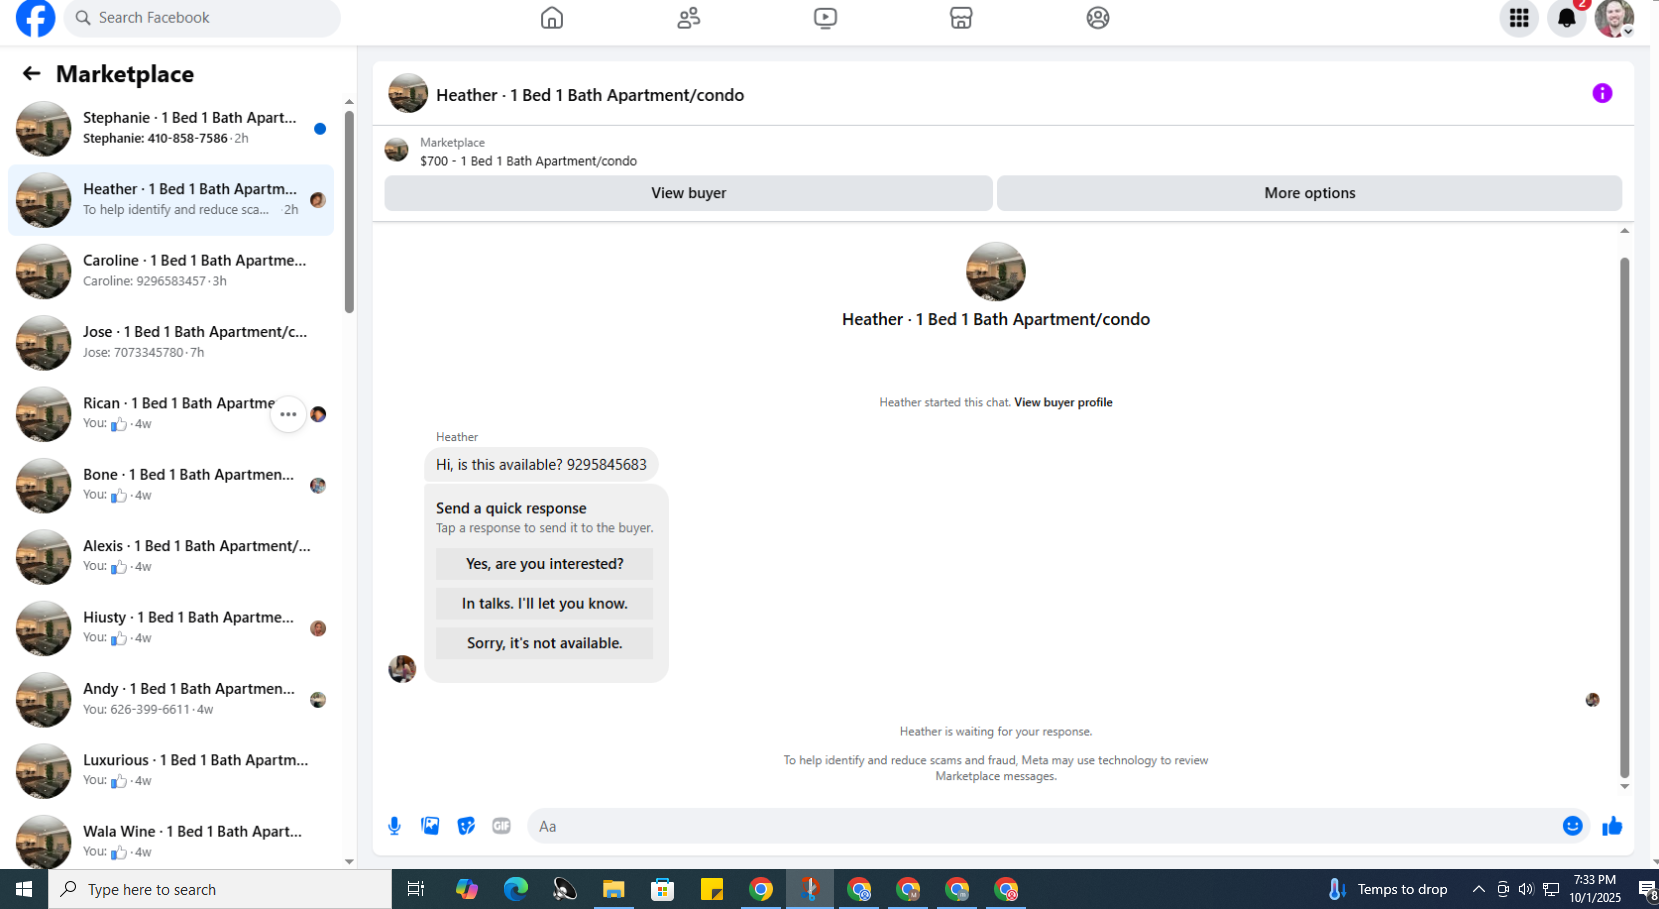Image resolution: width=1659 pixels, height=909 pixels.
Task: Open Hiusty's conversation
Action: coord(171,628)
